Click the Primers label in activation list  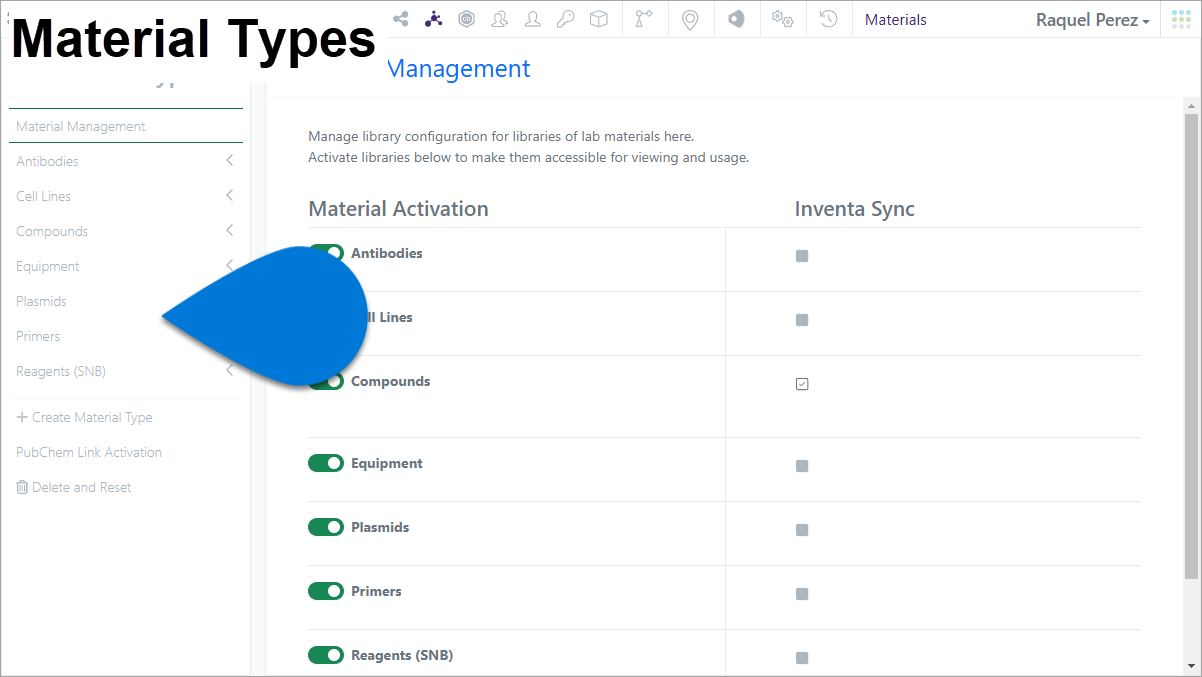point(376,591)
